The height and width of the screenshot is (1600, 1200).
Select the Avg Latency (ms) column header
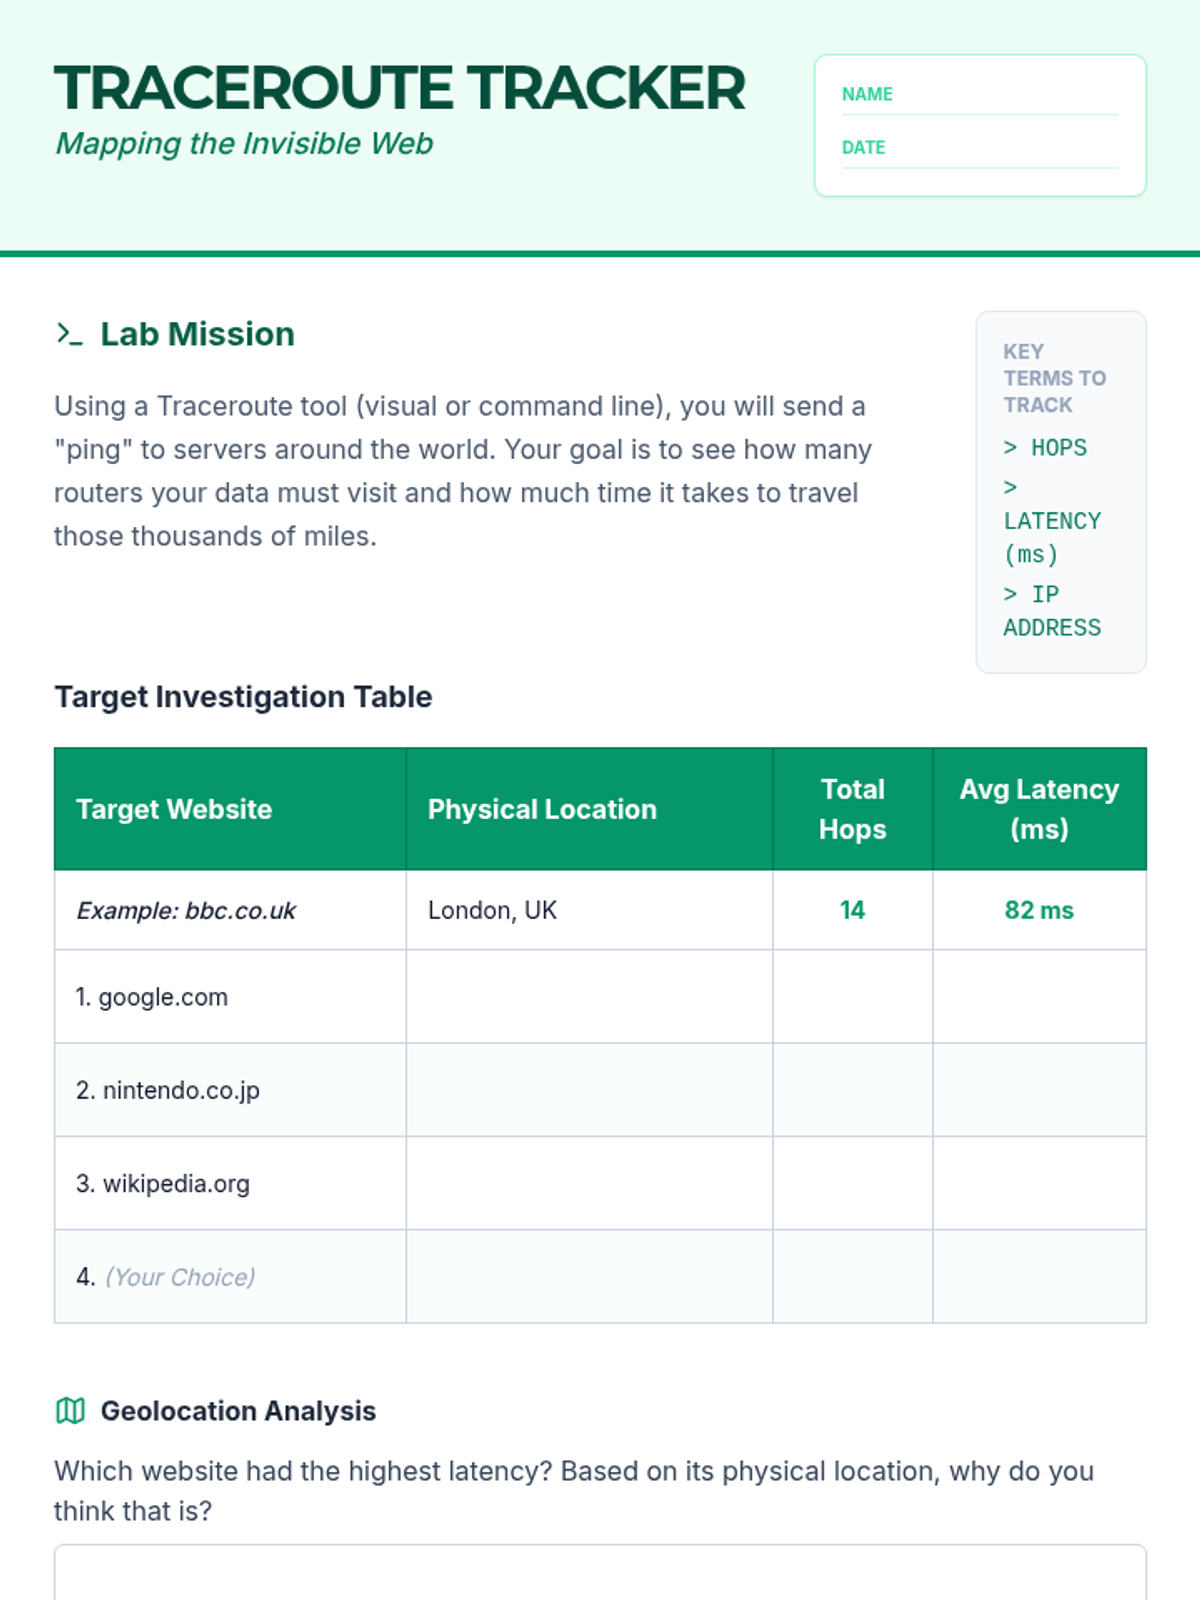click(1039, 809)
